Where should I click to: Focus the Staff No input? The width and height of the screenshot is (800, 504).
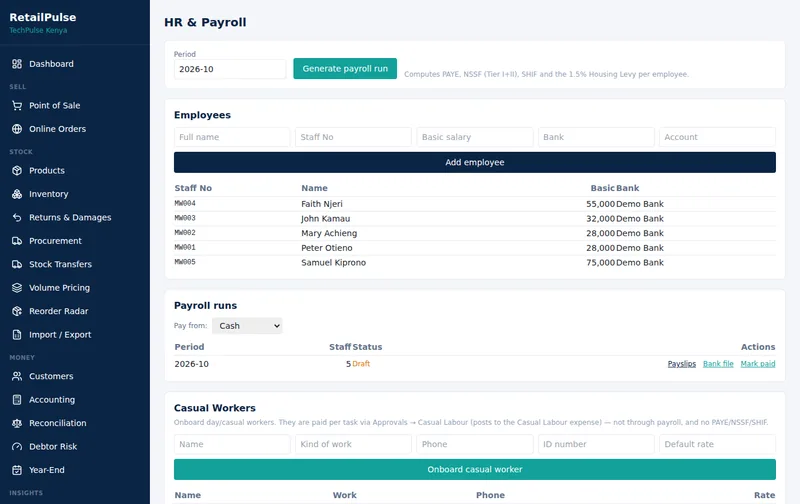(x=353, y=137)
